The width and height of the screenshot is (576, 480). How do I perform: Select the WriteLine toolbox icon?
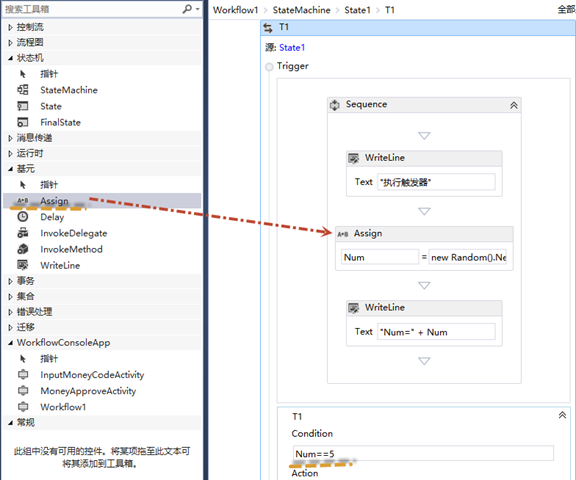click(23, 265)
